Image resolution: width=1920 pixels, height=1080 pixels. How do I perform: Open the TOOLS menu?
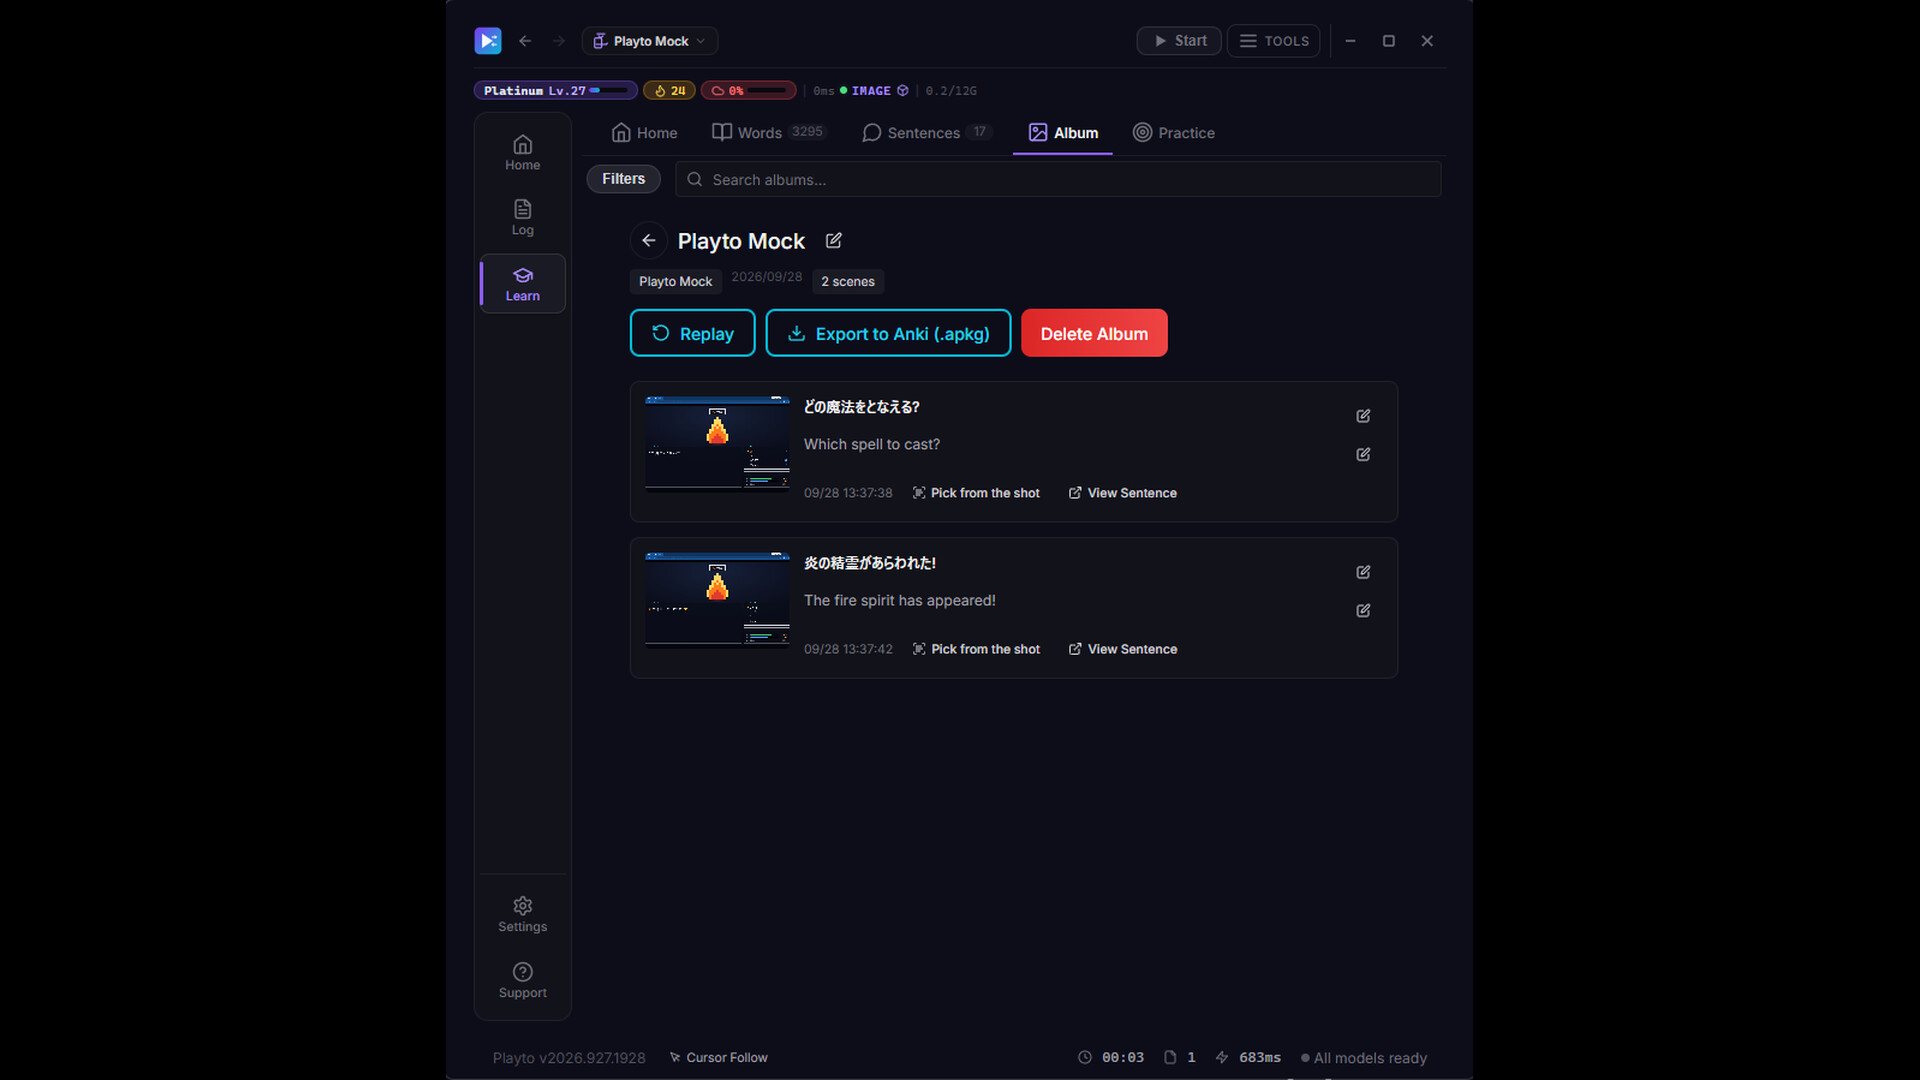pos(1273,41)
